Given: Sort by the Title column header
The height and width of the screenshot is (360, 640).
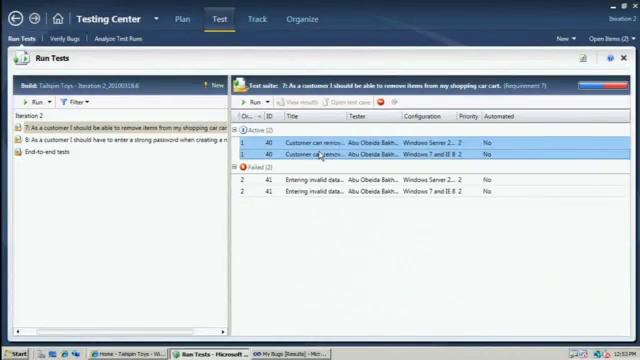Looking at the screenshot, I should [315, 116].
